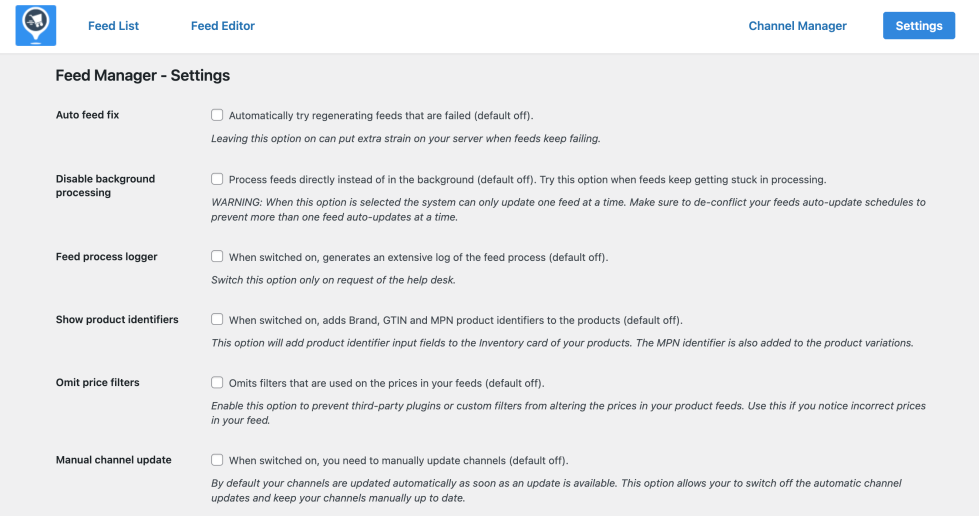Image resolution: width=979 pixels, height=516 pixels.
Task: Enable the Manual channel update checkbox
Action: [217, 460]
